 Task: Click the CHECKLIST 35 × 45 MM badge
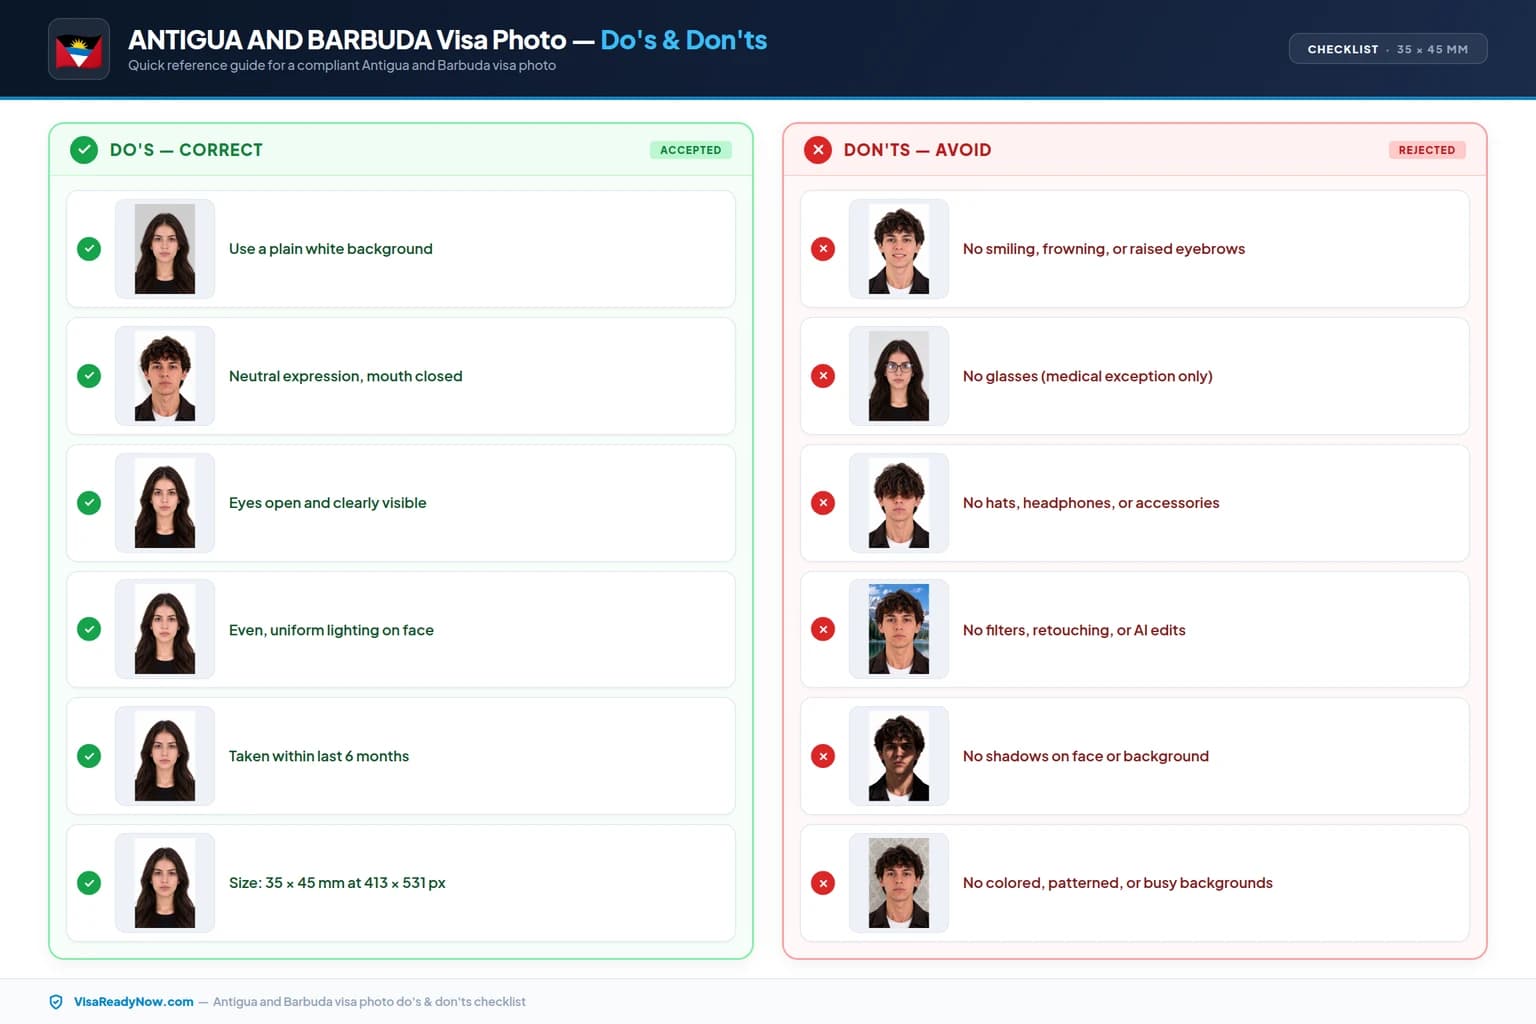click(x=1388, y=49)
